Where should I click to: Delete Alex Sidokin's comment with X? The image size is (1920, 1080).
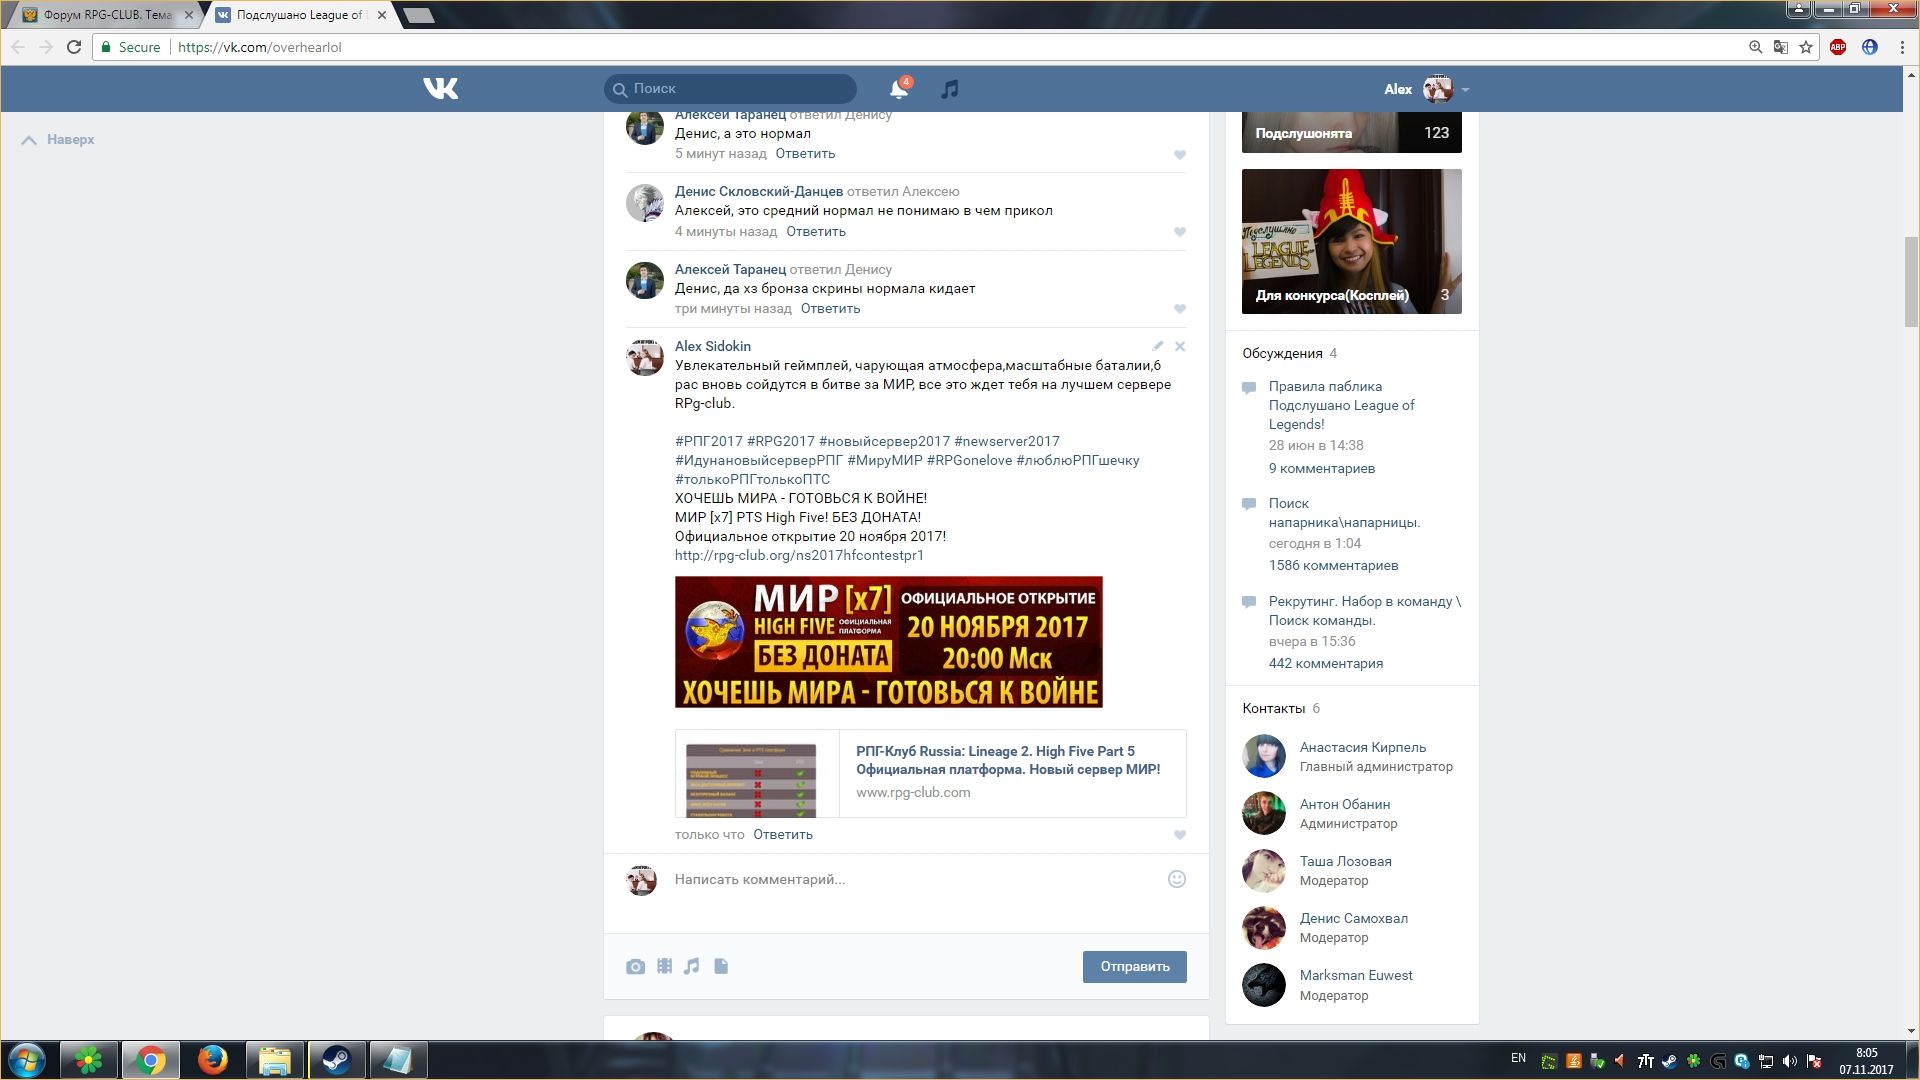[x=1180, y=346]
